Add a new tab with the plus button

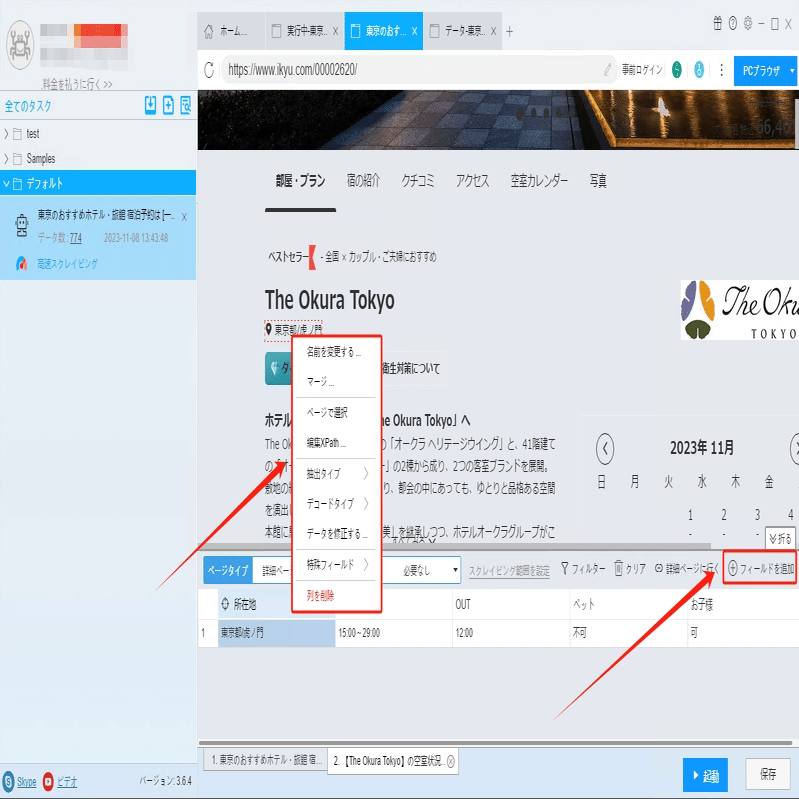(x=510, y=32)
